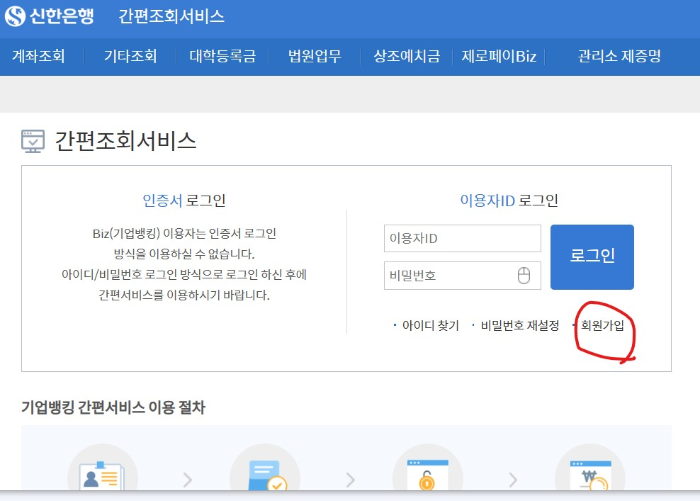This screenshot has width=700, height=501.
Task: Open the 대학등록금 menu
Action: tap(222, 56)
